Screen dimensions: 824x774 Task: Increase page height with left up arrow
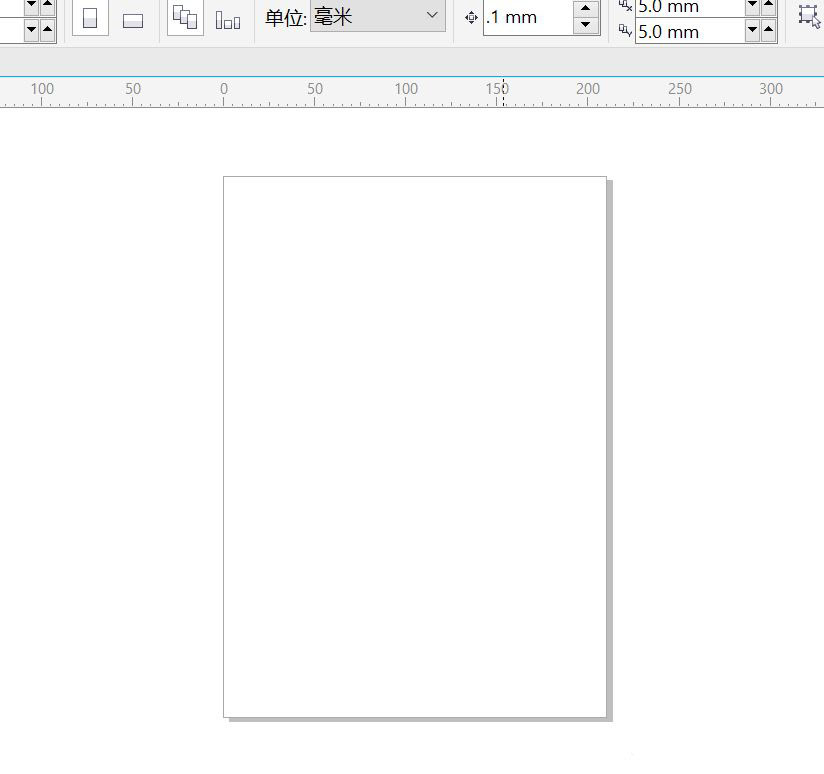click(x=47, y=29)
